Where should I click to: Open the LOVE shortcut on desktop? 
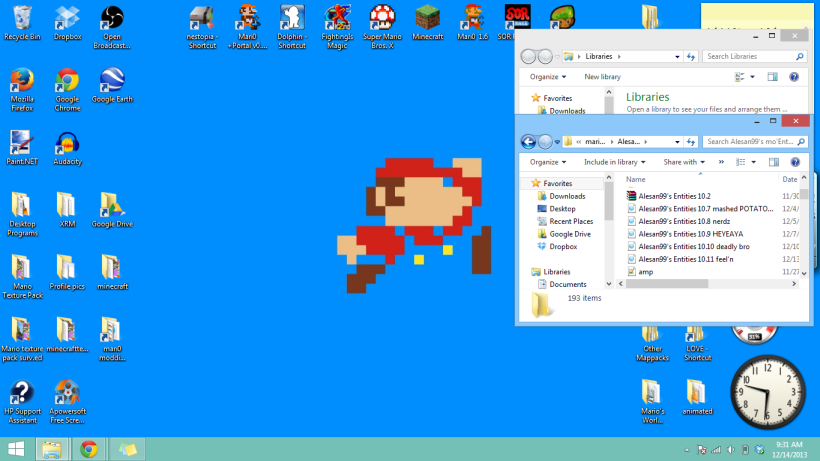click(x=697, y=345)
